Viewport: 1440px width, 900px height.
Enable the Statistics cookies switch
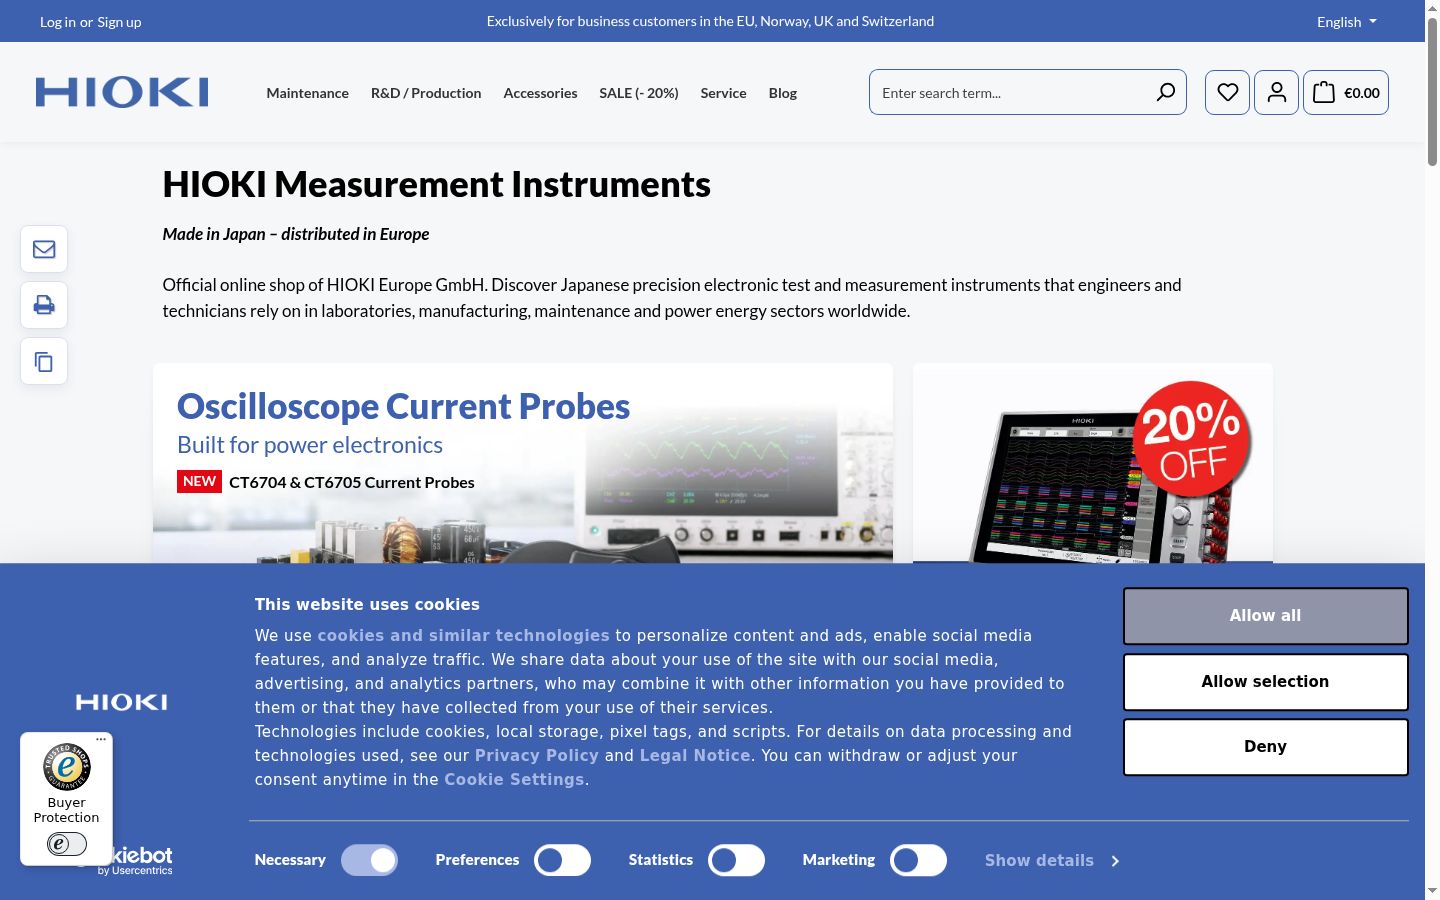pos(736,860)
